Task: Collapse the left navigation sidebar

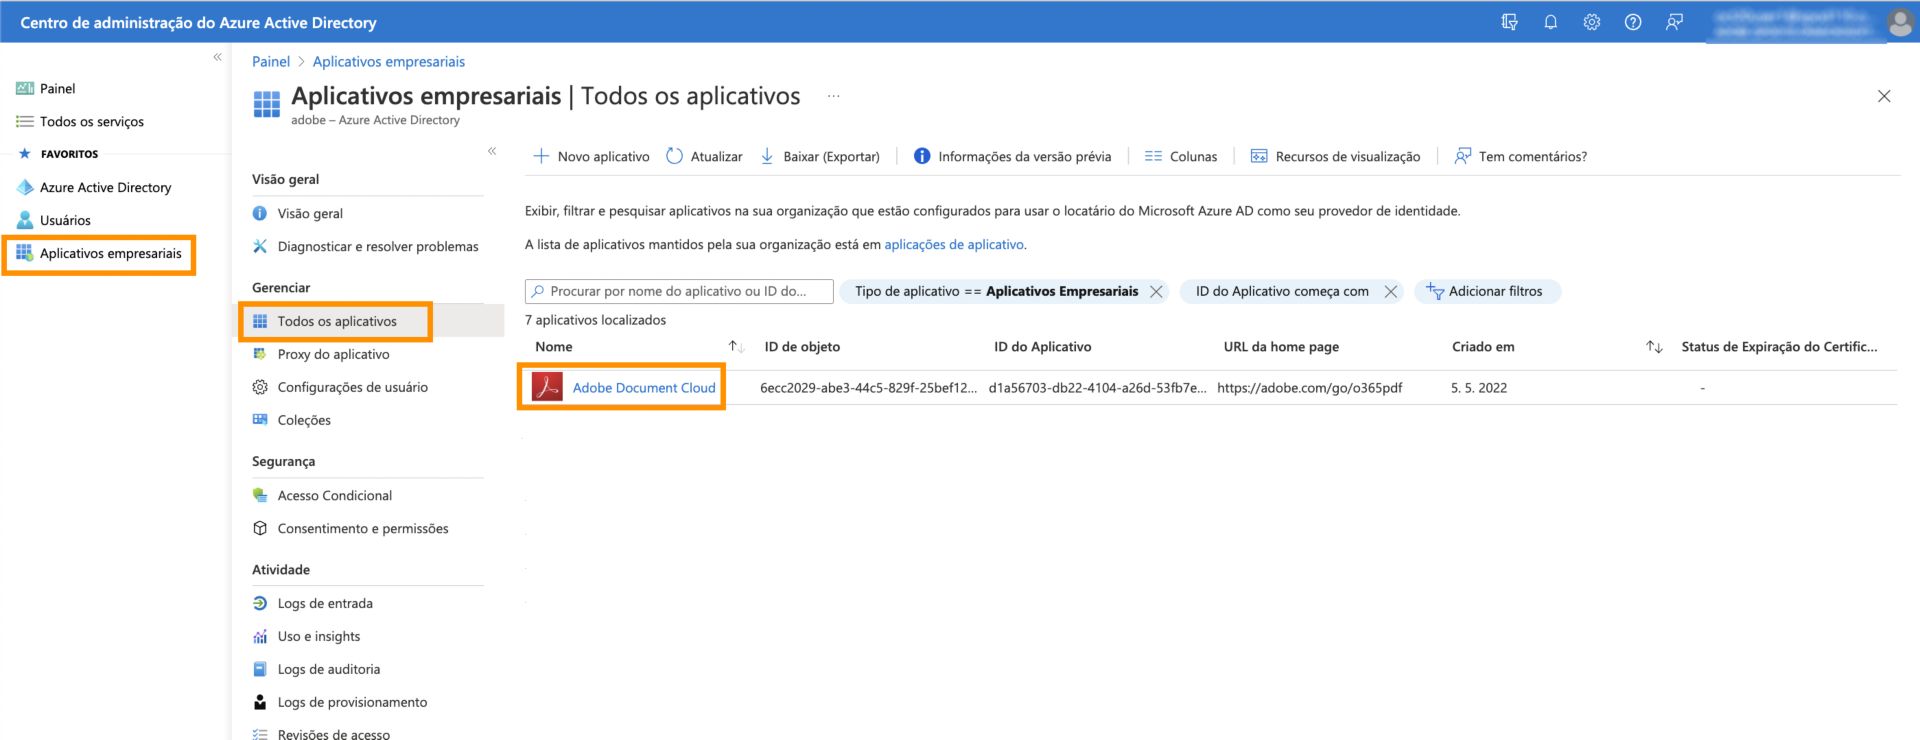Action: click(x=217, y=58)
